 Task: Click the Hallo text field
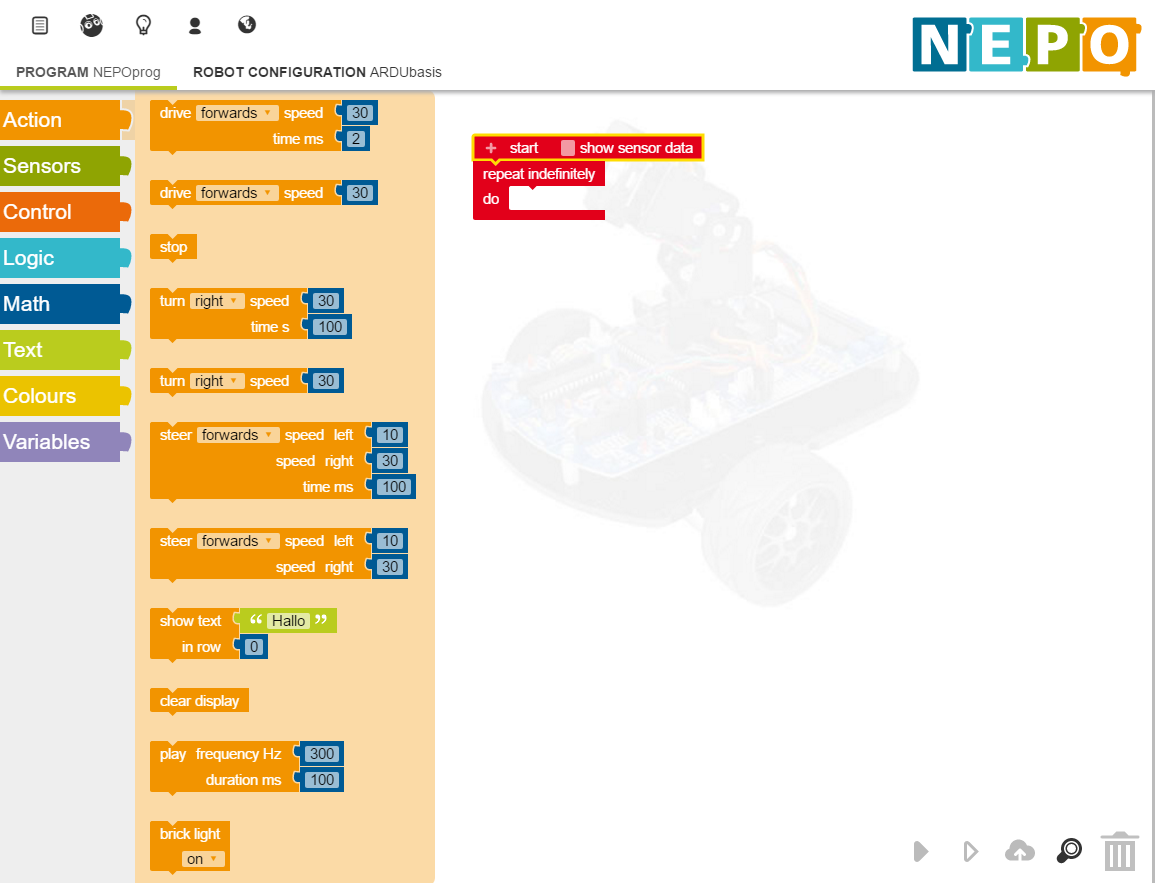pos(289,621)
